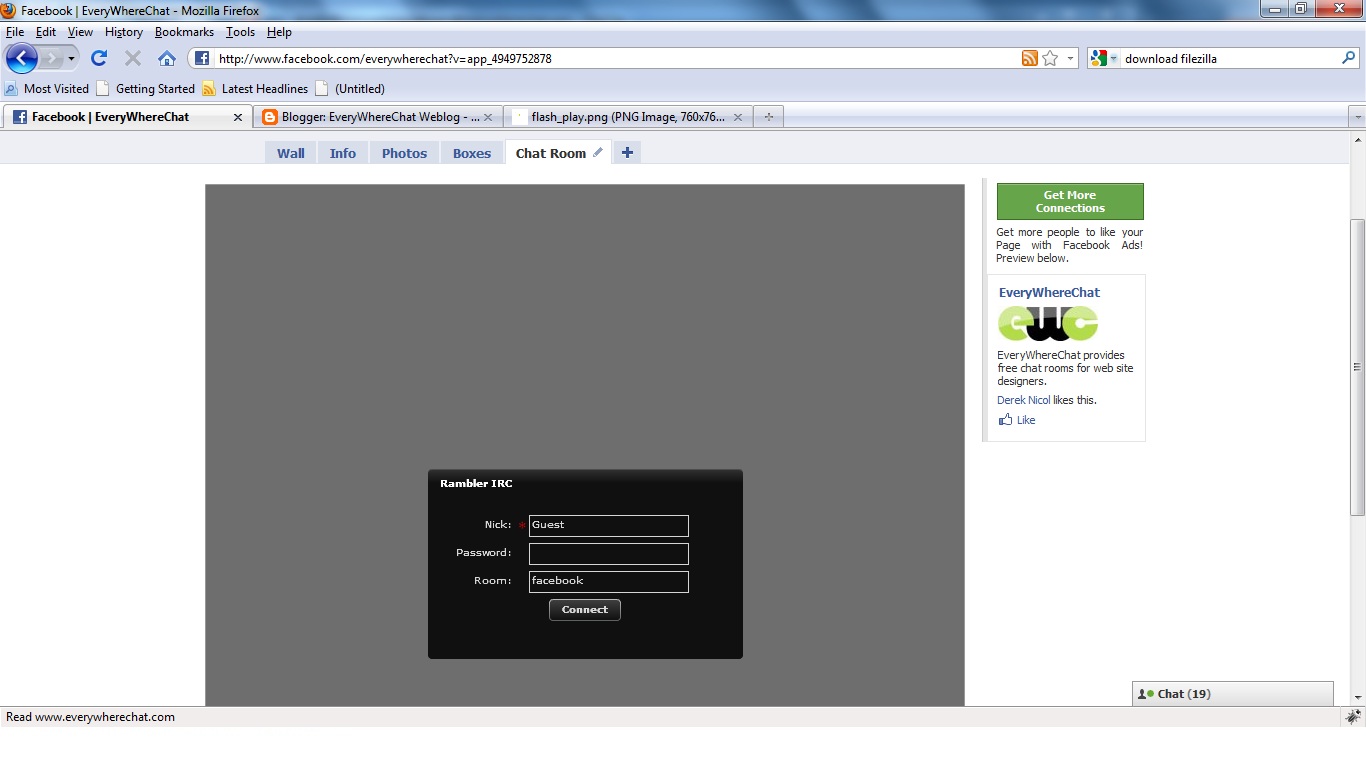This screenshot has width=1366, height=760.
Task: Open the Tools menu
Action: [x=240, y=31]
